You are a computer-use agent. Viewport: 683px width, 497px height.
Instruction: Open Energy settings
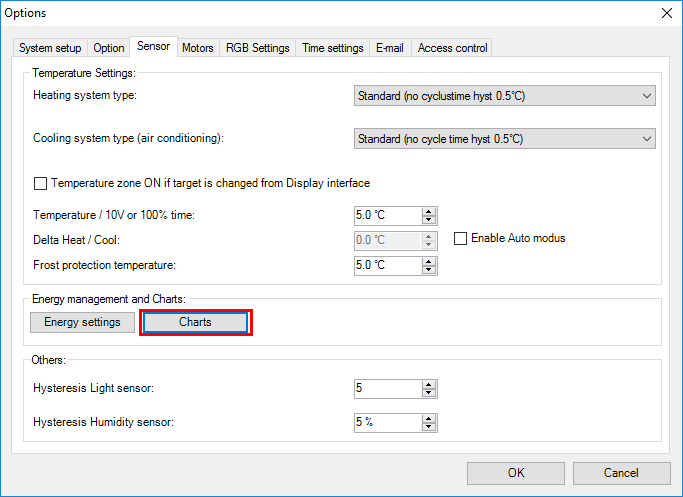coord(82,322)
